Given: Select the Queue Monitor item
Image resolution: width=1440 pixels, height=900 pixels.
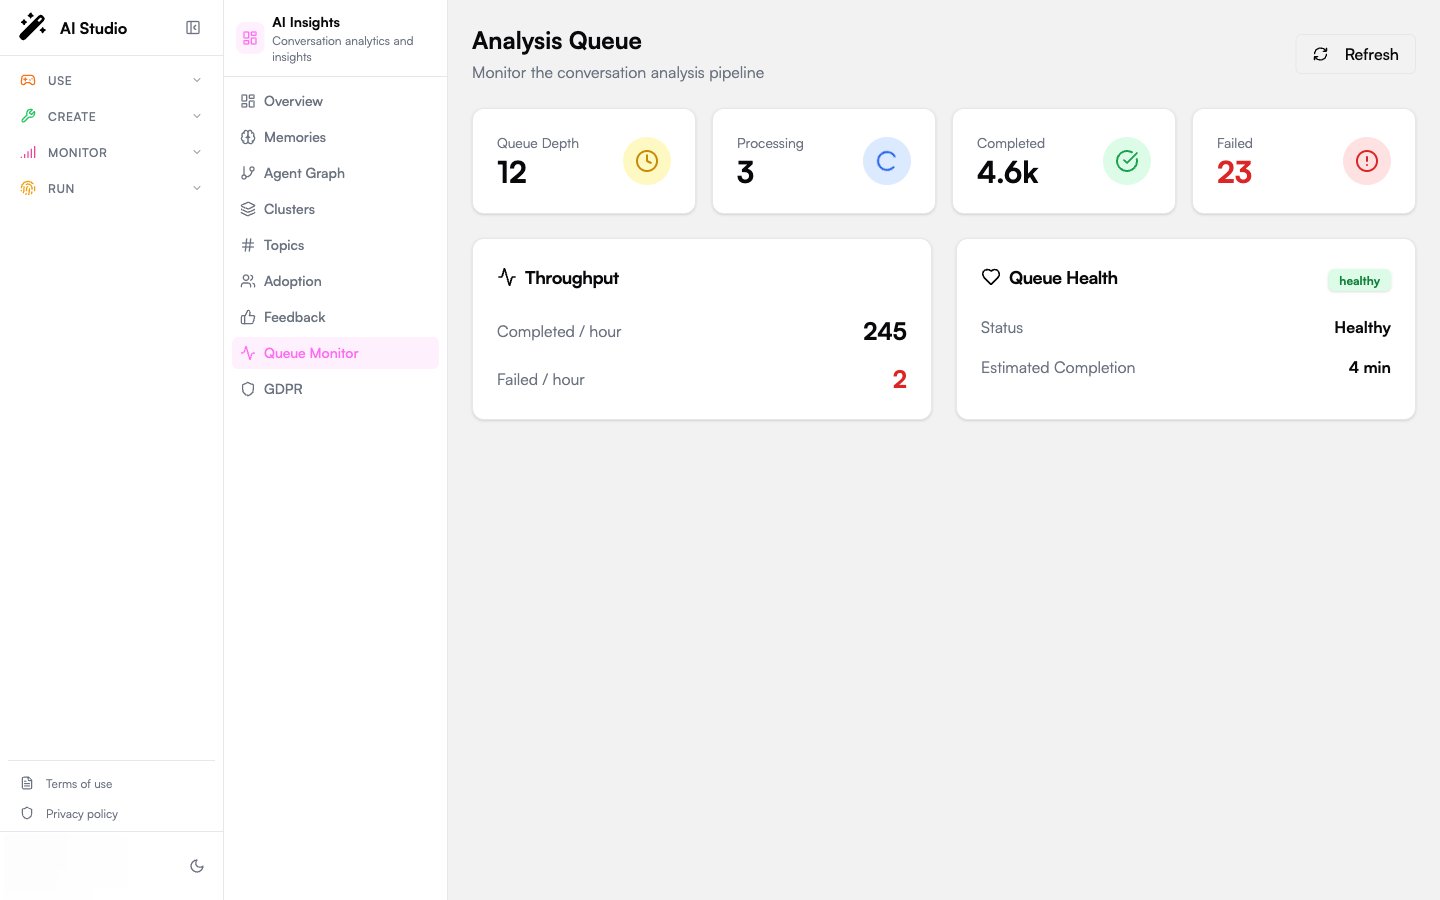Looking at the screenshot, I should pyautogui.click(x=335, y=353).
